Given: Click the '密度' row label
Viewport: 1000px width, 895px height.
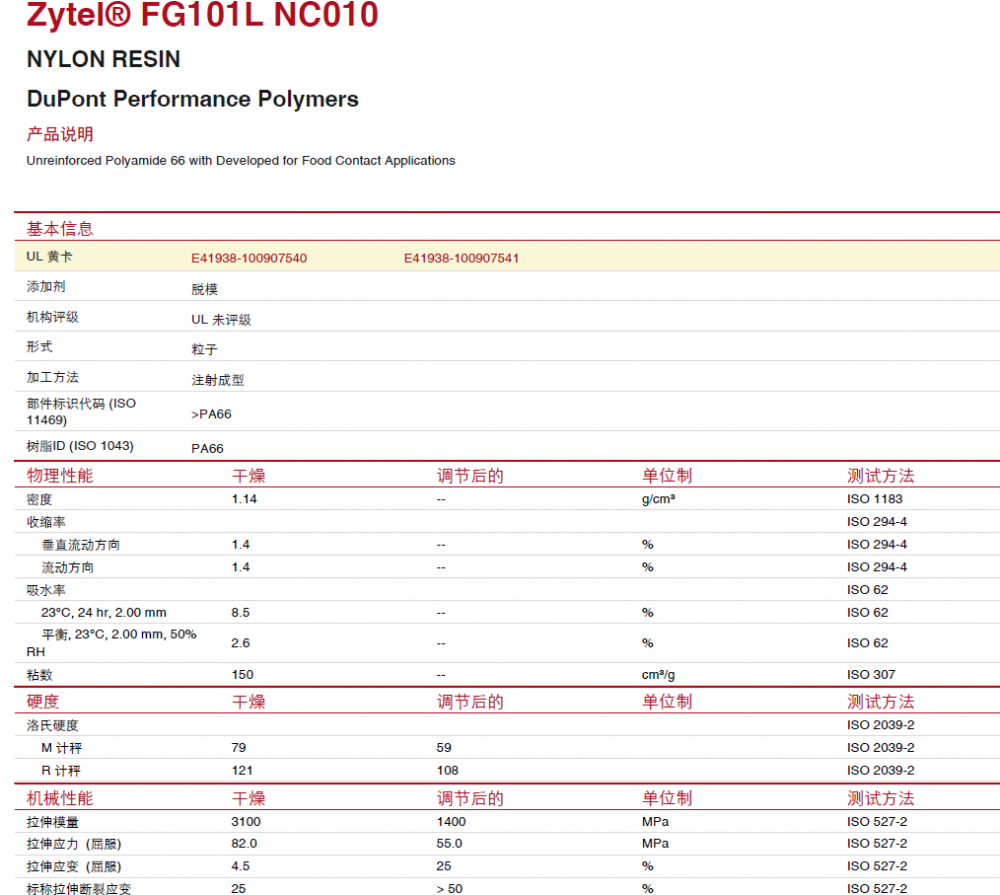Looking at the screenshot, I should click(x=39, y=499).
